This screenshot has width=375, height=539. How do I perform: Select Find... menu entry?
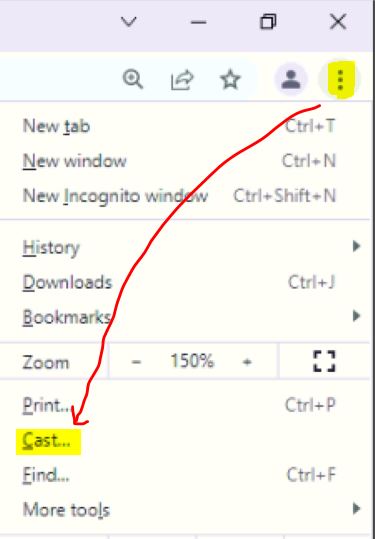185,475
